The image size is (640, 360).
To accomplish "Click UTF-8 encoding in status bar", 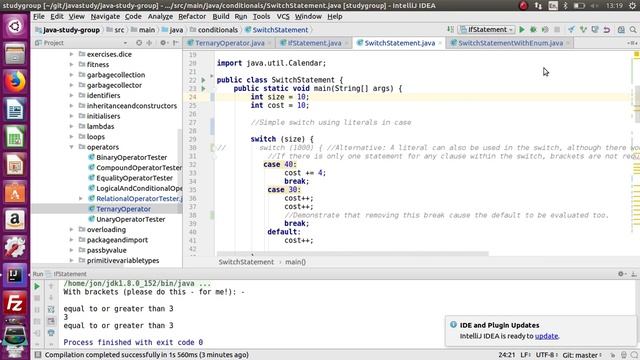I will [547, 355].
